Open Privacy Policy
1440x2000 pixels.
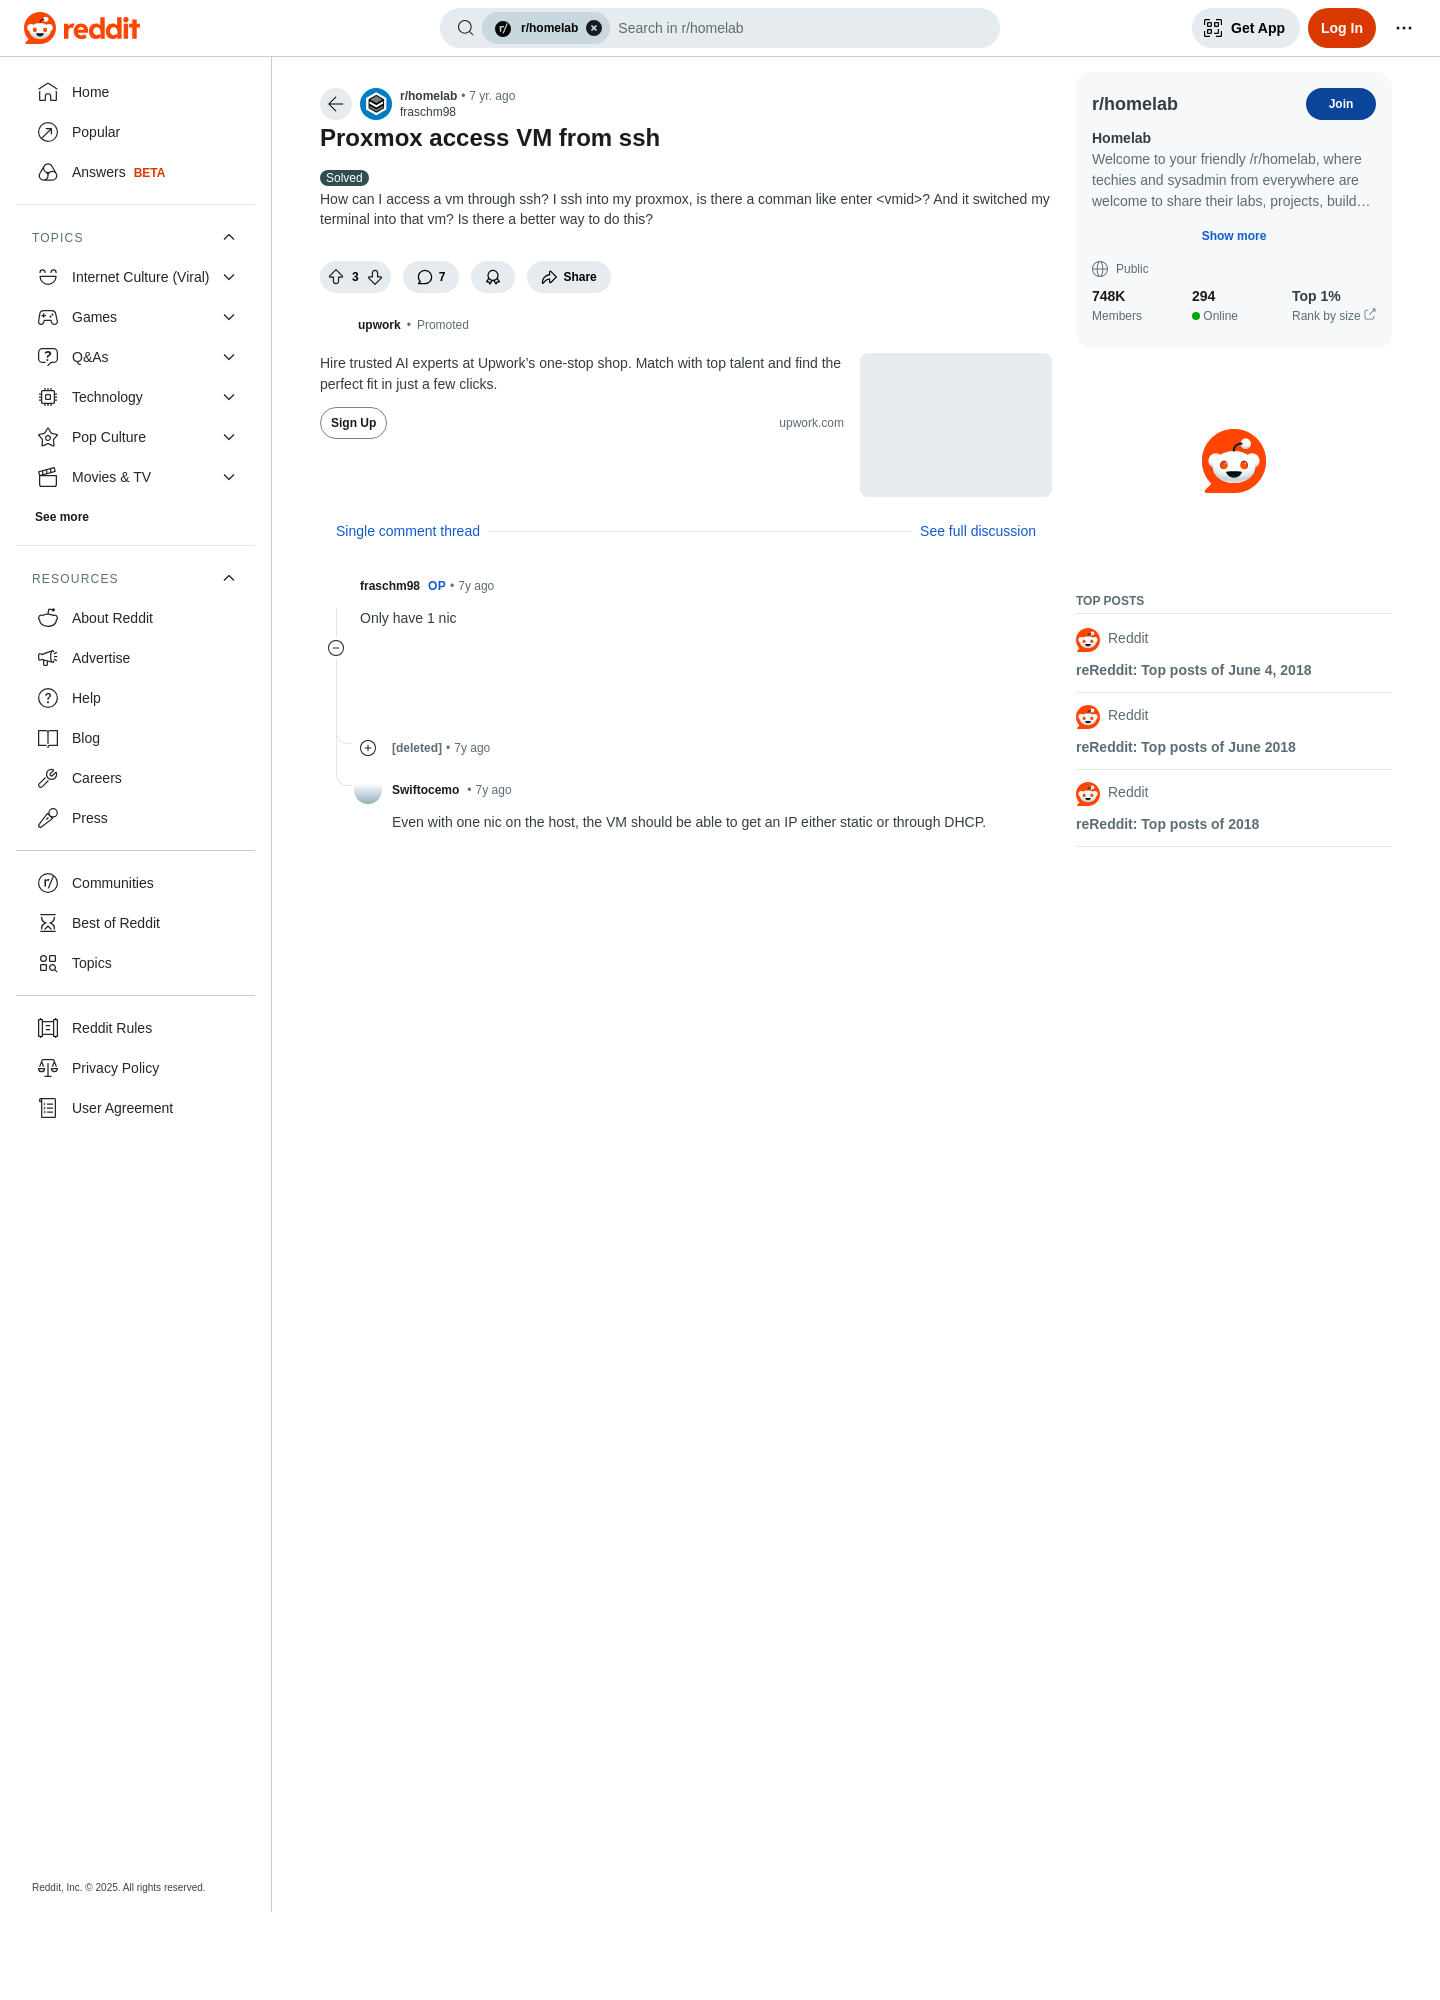136,1068
